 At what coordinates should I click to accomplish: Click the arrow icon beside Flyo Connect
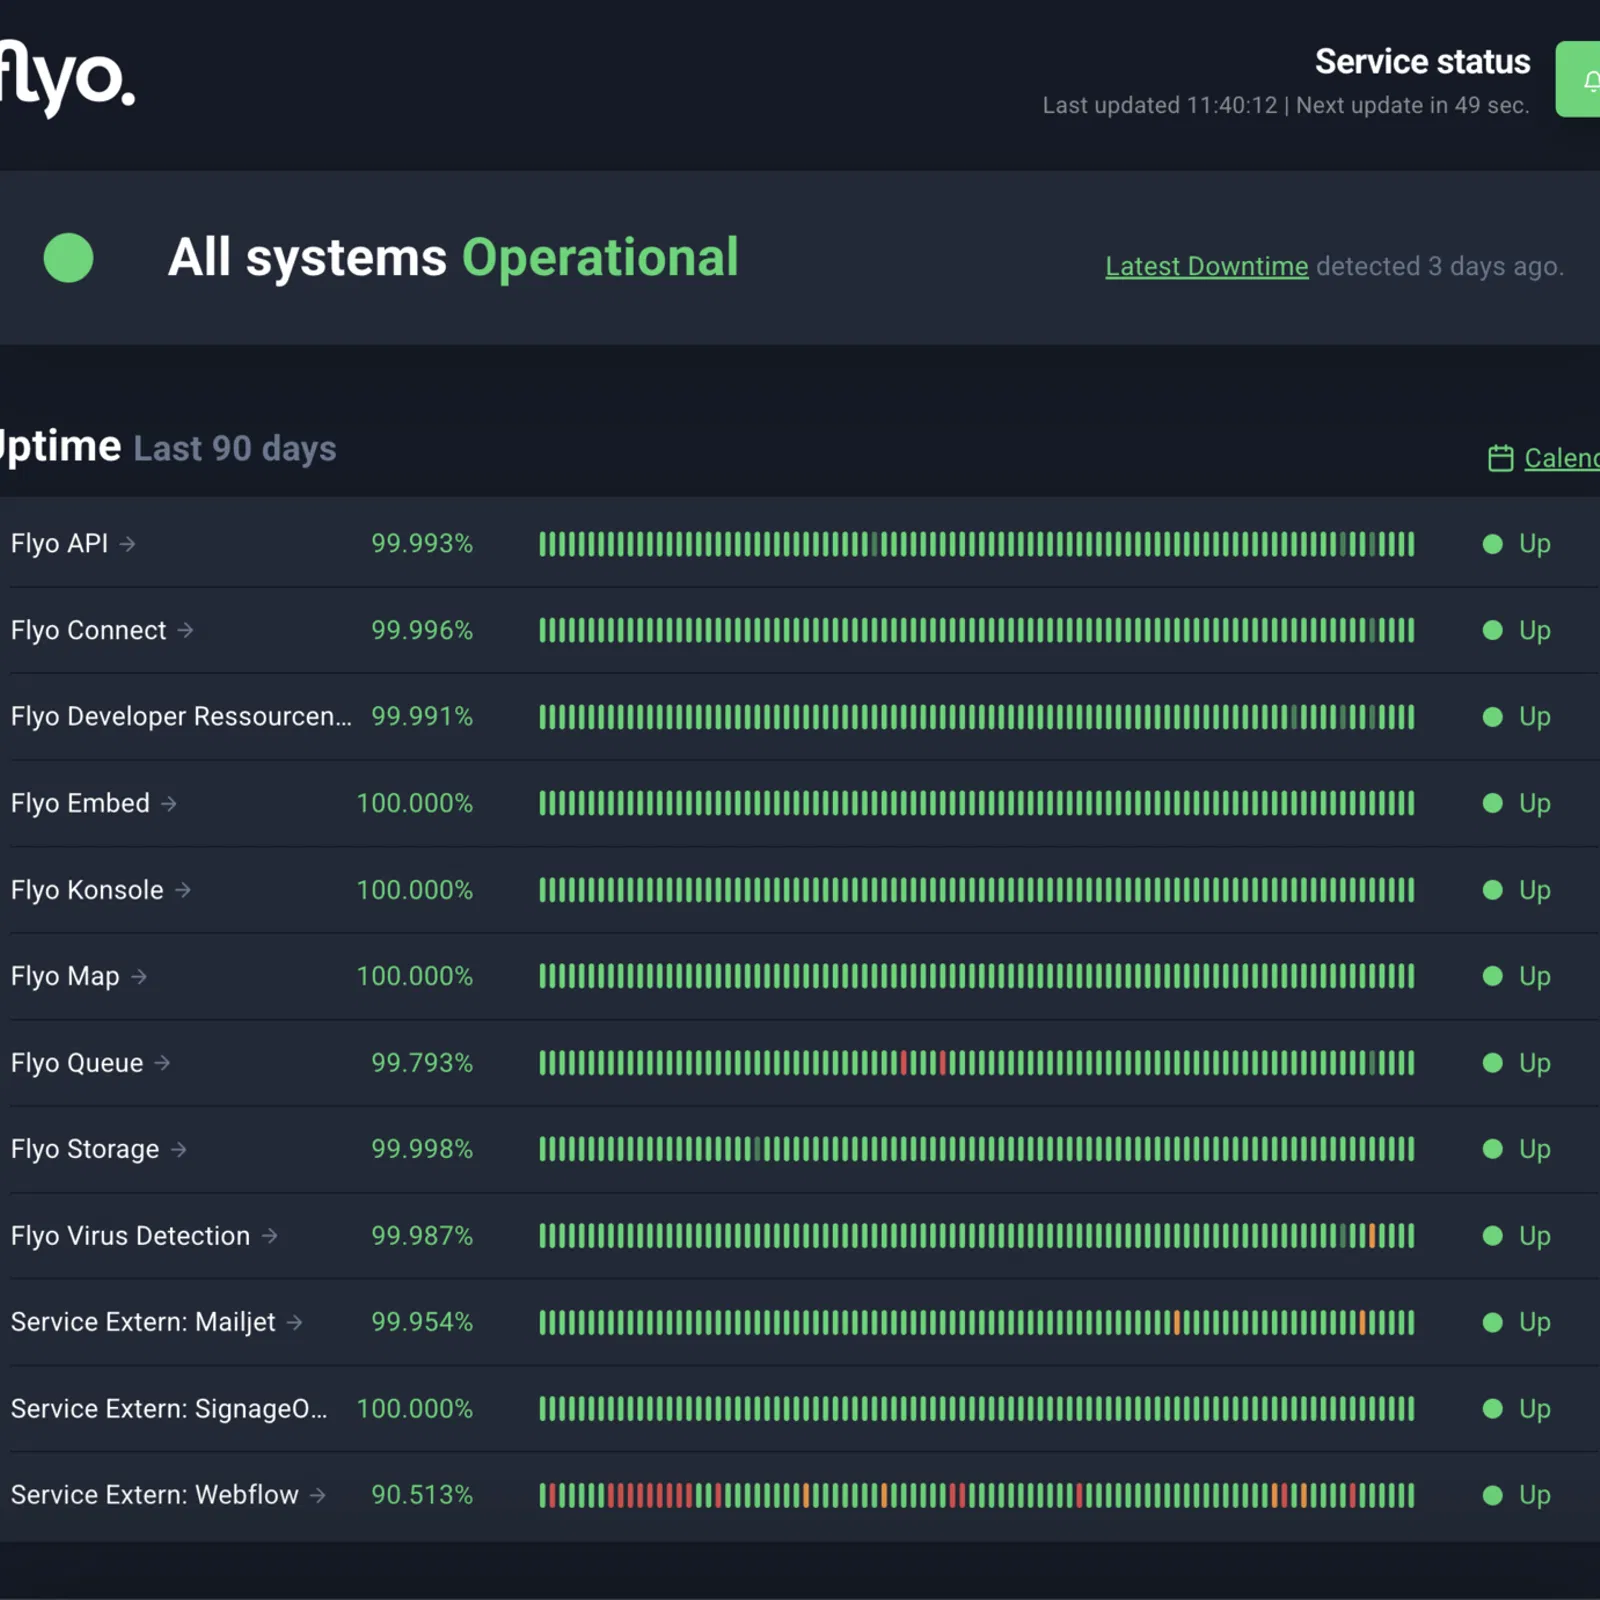click(x=186, y=630)
